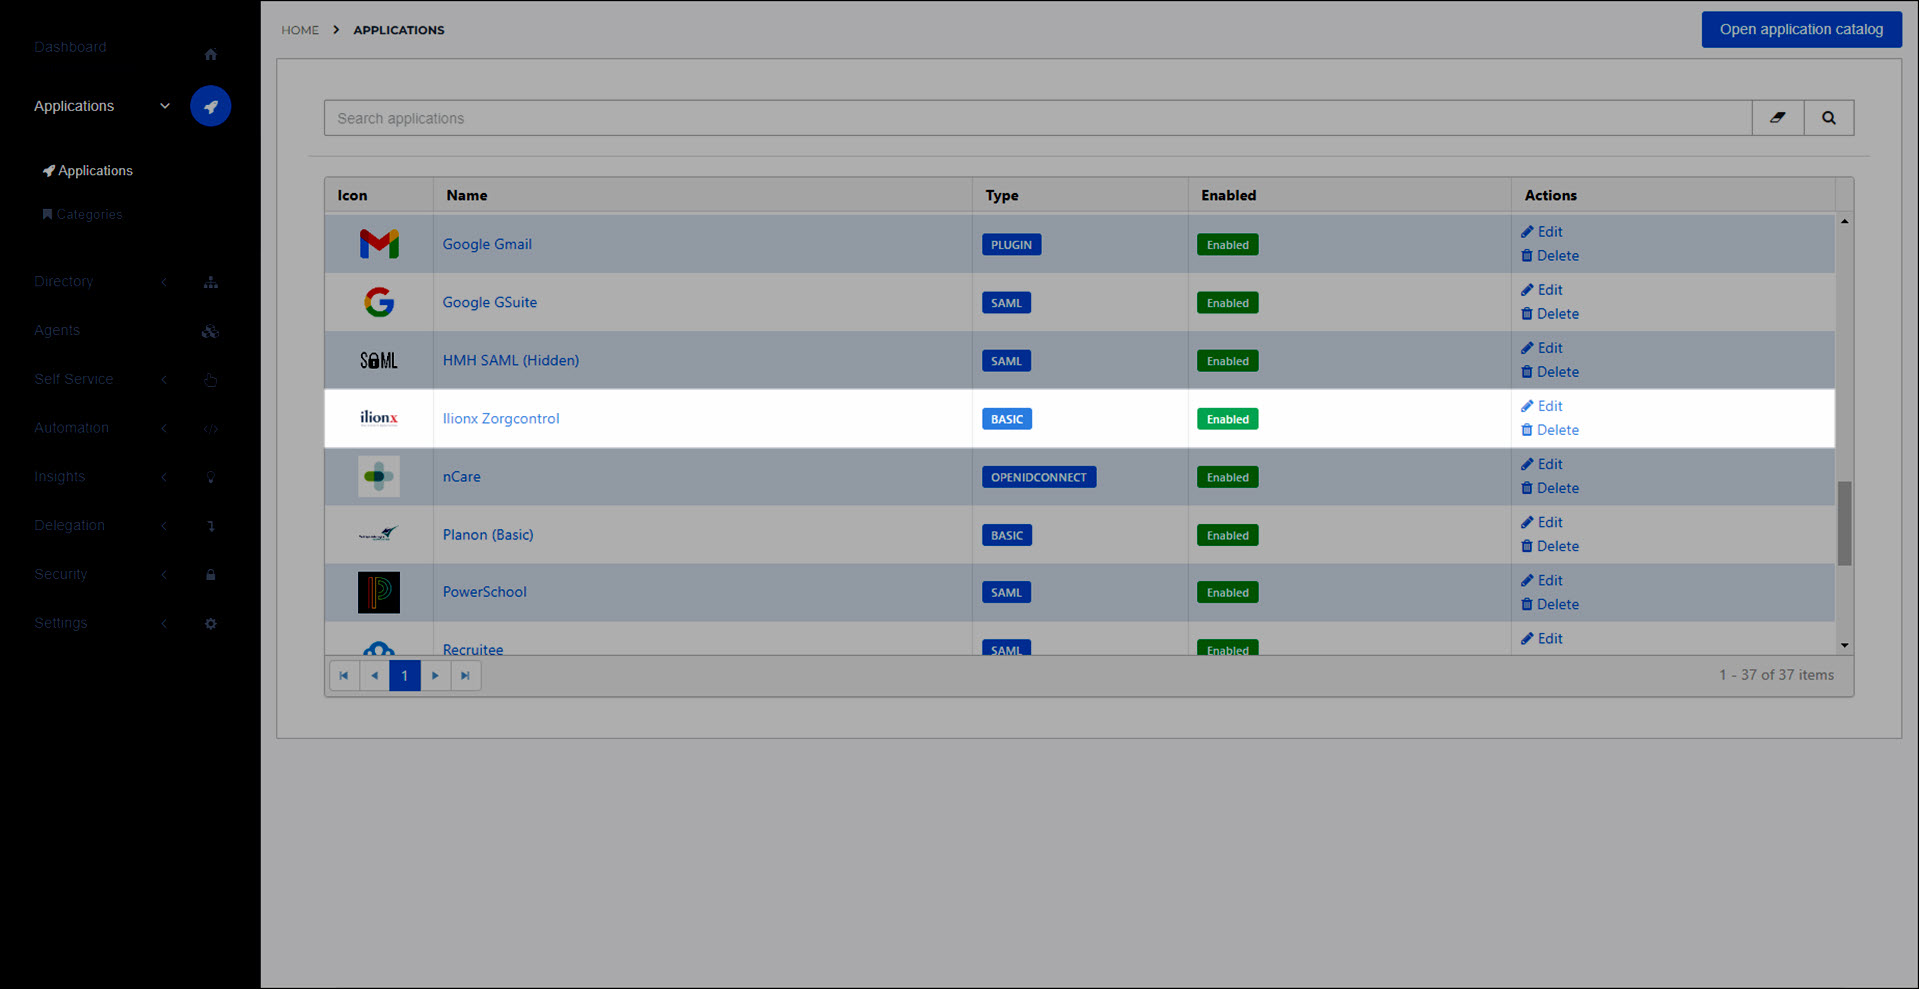The height and width of the screenshot is (990, 1920).
Task: Edit the nCare application
Action: (1542, 464)
